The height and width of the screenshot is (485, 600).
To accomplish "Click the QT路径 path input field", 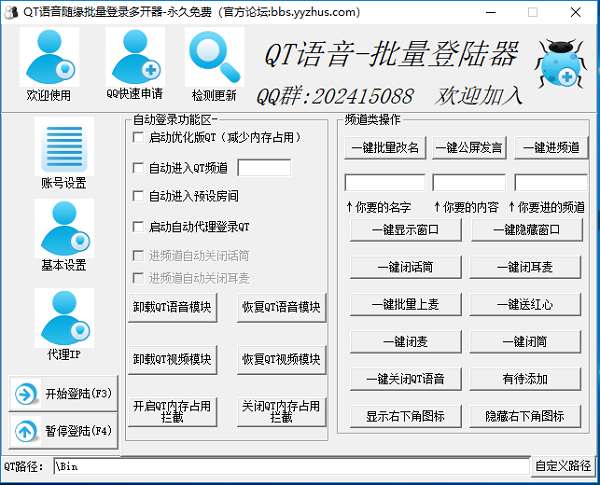I will click(x=292, y=467).
